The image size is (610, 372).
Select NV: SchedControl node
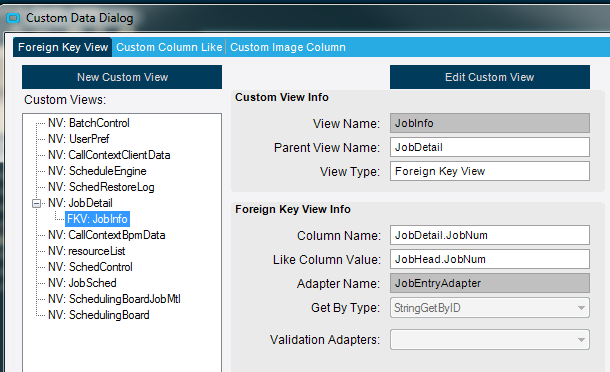(90, 267)
